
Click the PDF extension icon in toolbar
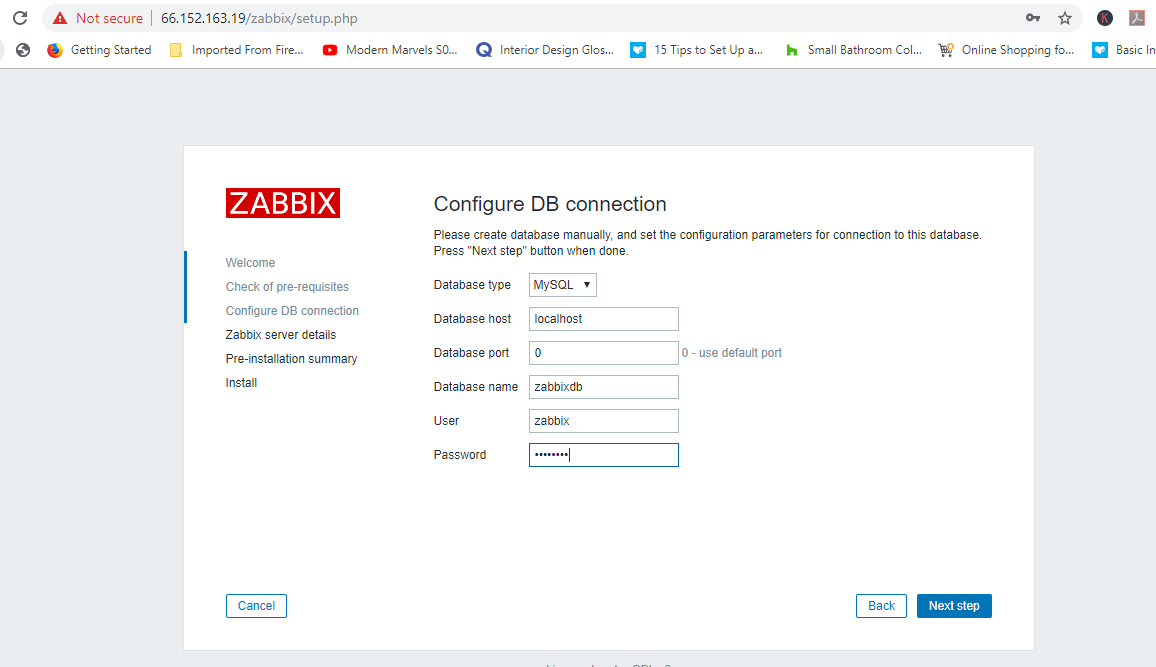[1137, 18]
